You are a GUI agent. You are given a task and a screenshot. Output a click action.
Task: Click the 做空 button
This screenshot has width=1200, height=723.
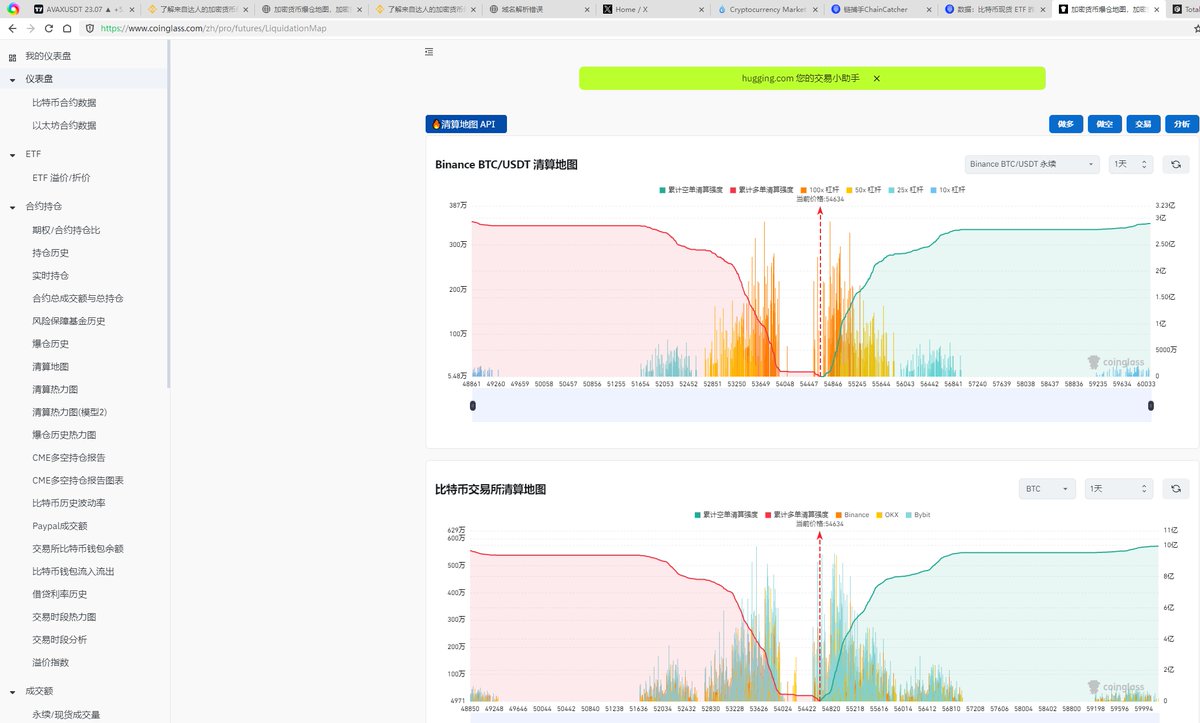[1104, 124]
